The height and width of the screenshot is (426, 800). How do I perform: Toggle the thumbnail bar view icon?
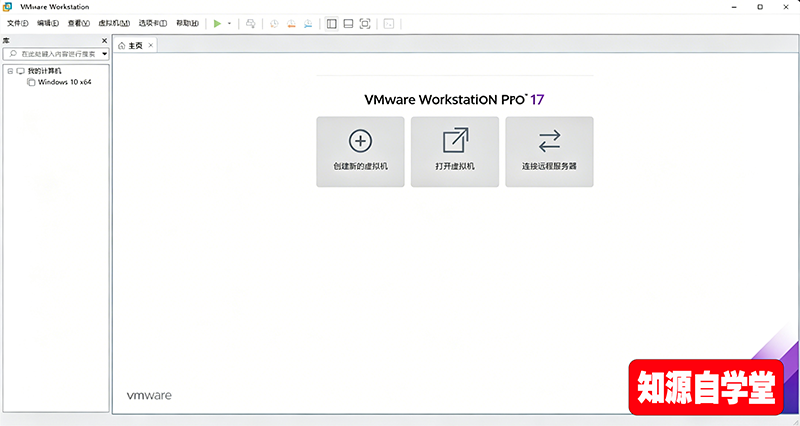pyautogui.click(x=348, y=23)
